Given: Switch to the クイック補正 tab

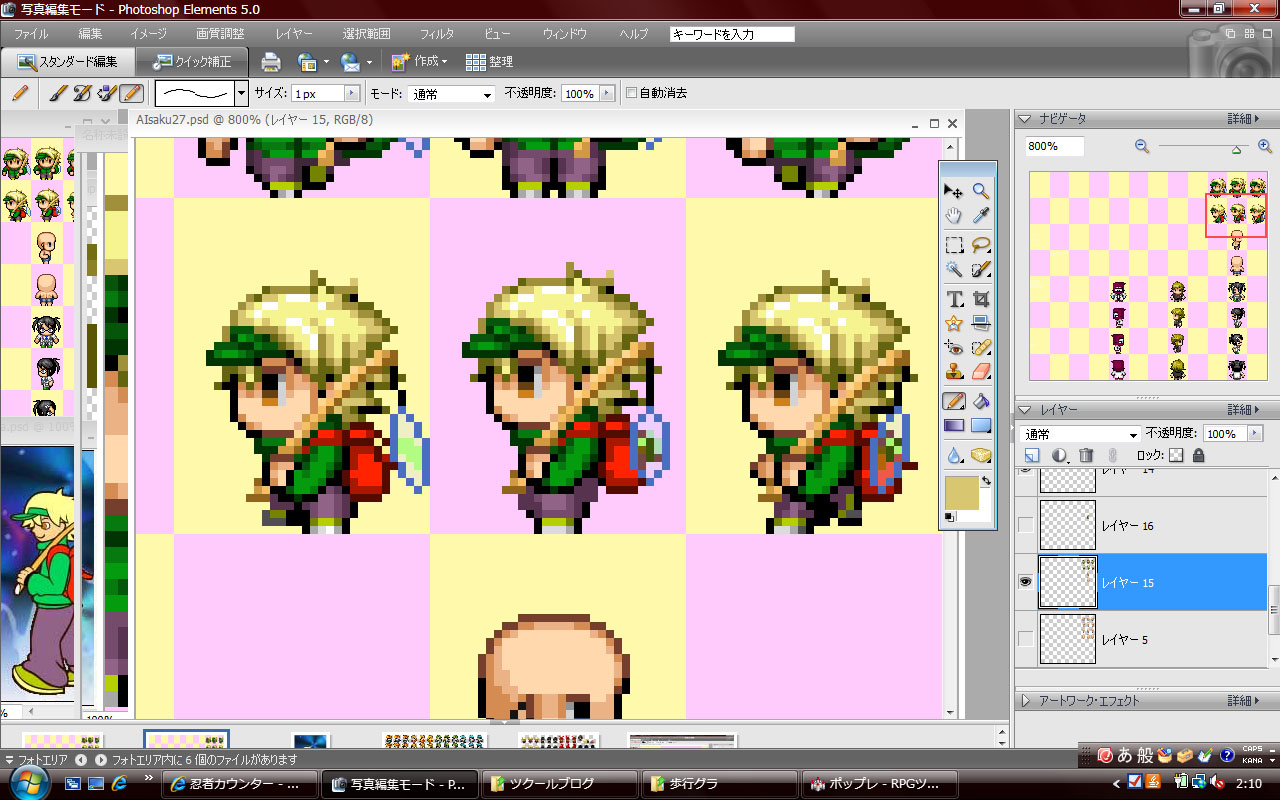Looking at the screenshot, I should click(x=193, y=62).
